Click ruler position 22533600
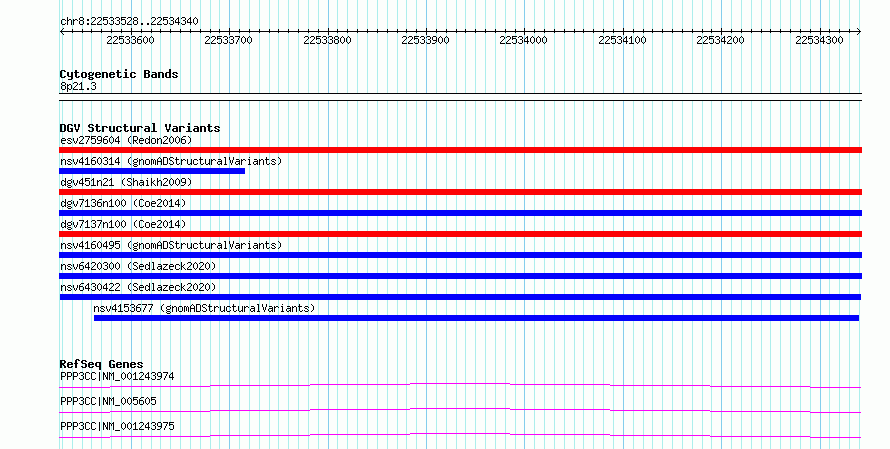This screenshot has height=449, width=890. (131, 40)
